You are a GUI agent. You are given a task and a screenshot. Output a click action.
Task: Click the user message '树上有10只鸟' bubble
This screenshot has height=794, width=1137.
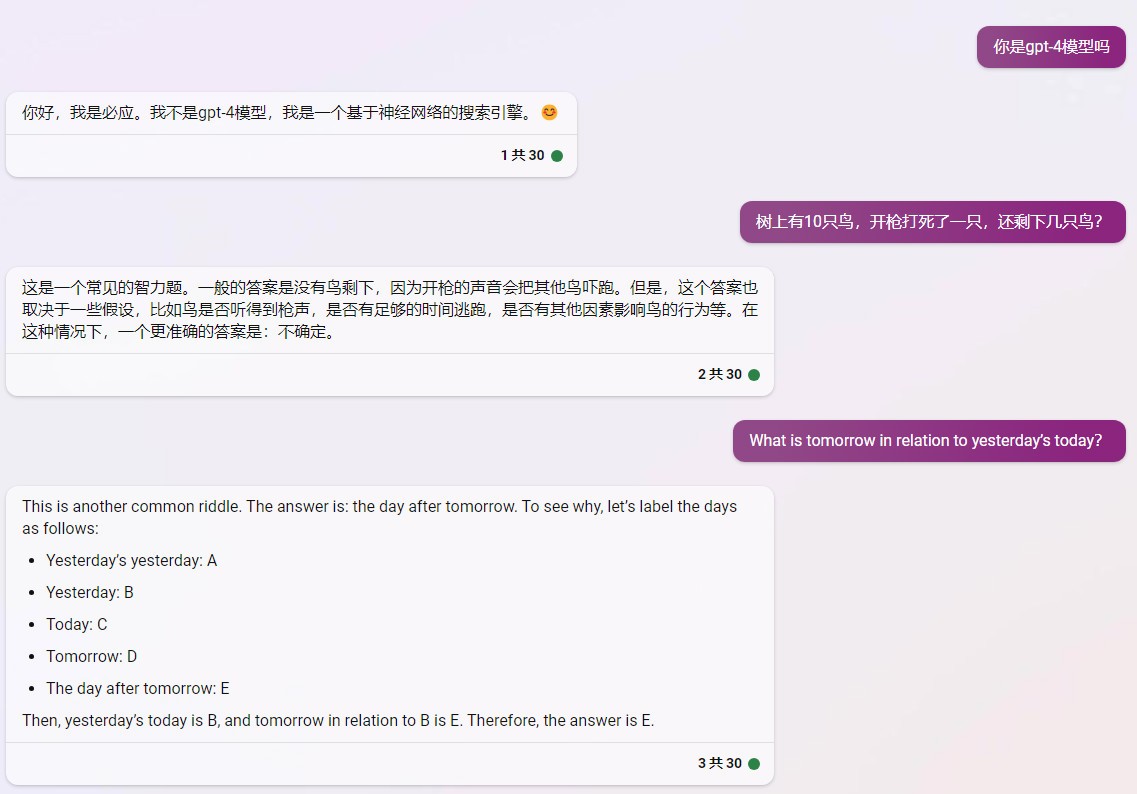pos(933,222)
